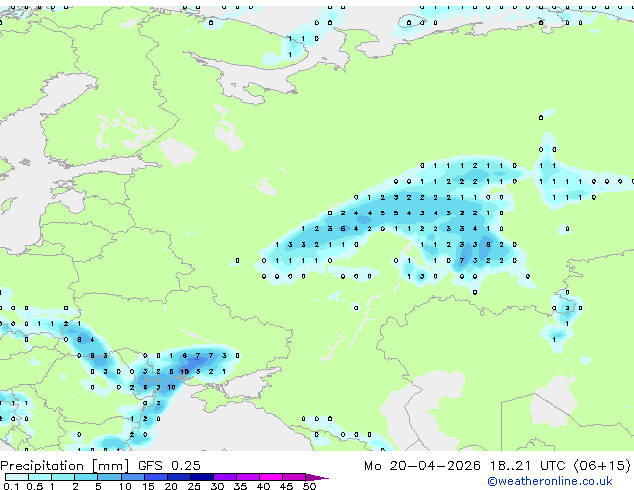The height and width of the screenshot is (490, 634).
Task: Click the 25–30 mm dark navy swatch
Action: coord(202,477)
